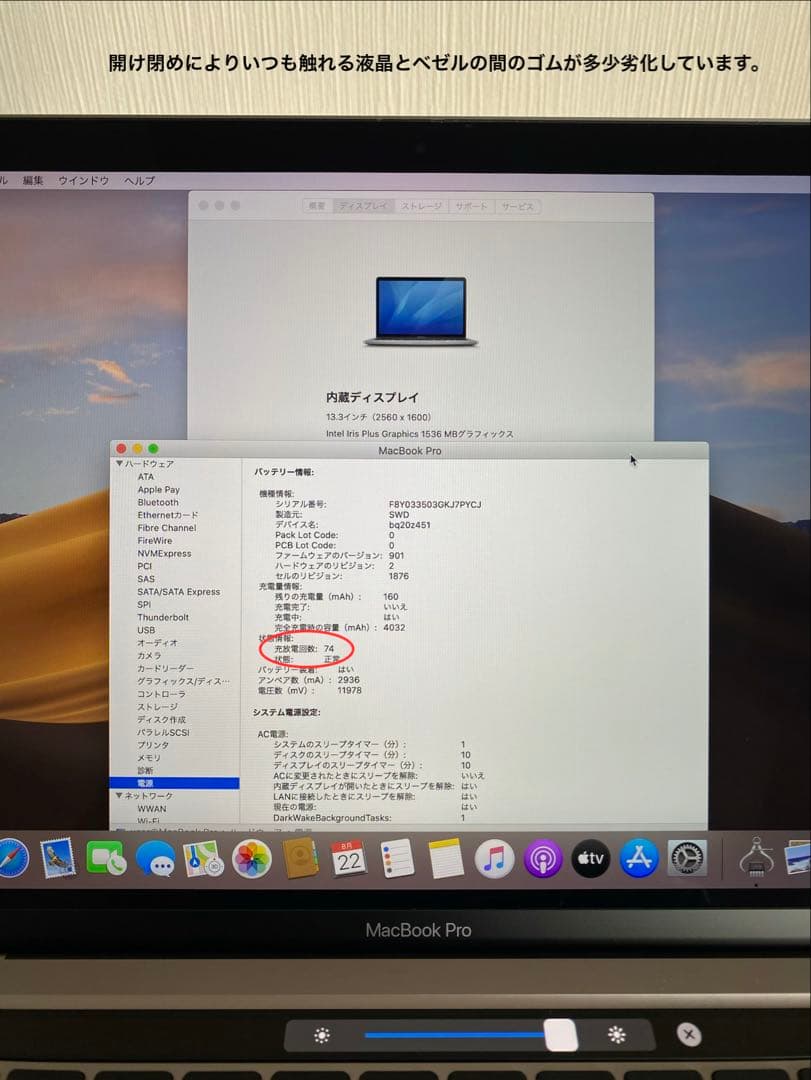Launch the App Store from the Dock
The width and height of the screenshot is (811, 1080).
(x=638, y=858)
